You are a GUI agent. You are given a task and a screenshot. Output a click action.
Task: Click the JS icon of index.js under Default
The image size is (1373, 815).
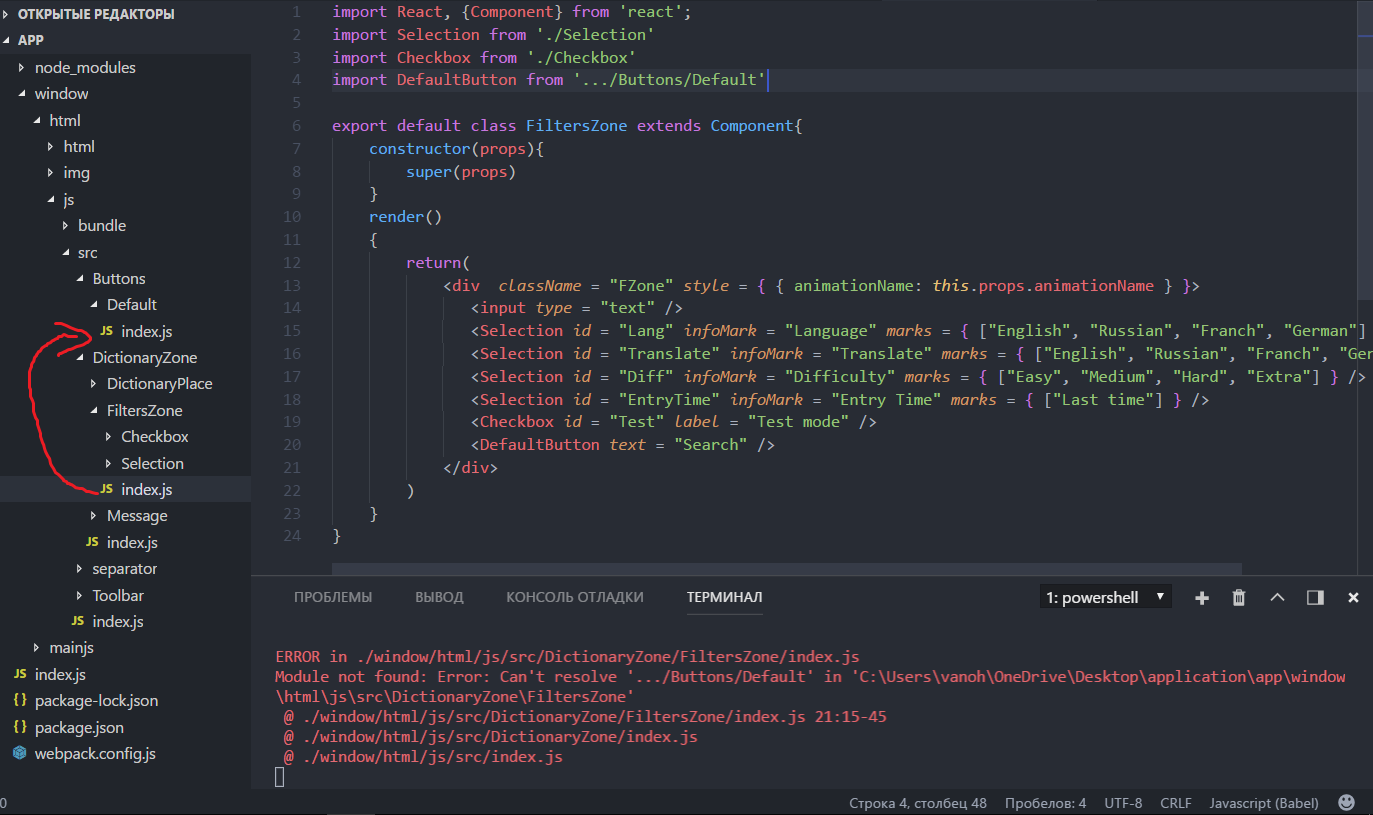coord(106,331)
